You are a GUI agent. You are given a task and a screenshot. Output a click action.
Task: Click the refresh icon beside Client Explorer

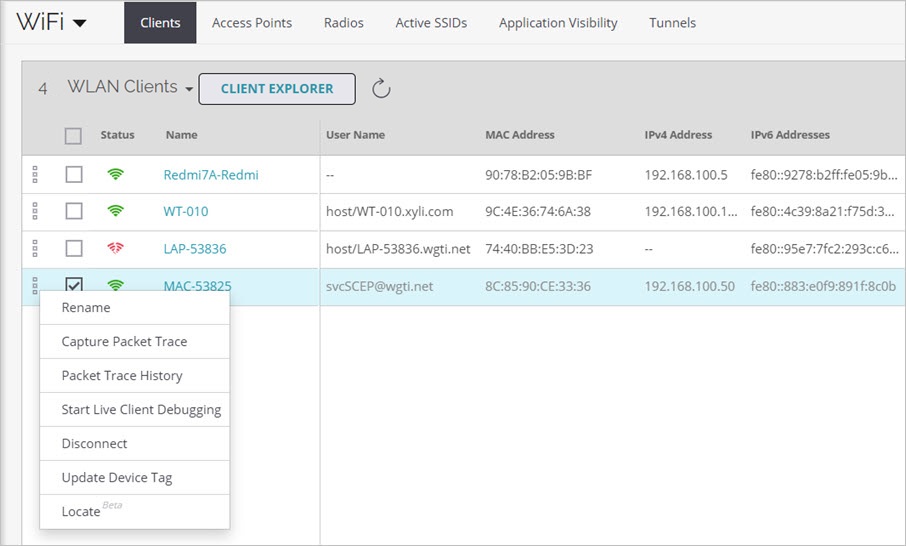click(380, 89)
